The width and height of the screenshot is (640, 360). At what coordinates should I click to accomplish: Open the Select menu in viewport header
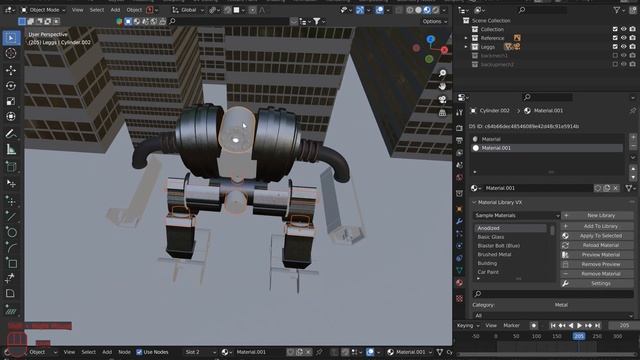pos(97,10)
